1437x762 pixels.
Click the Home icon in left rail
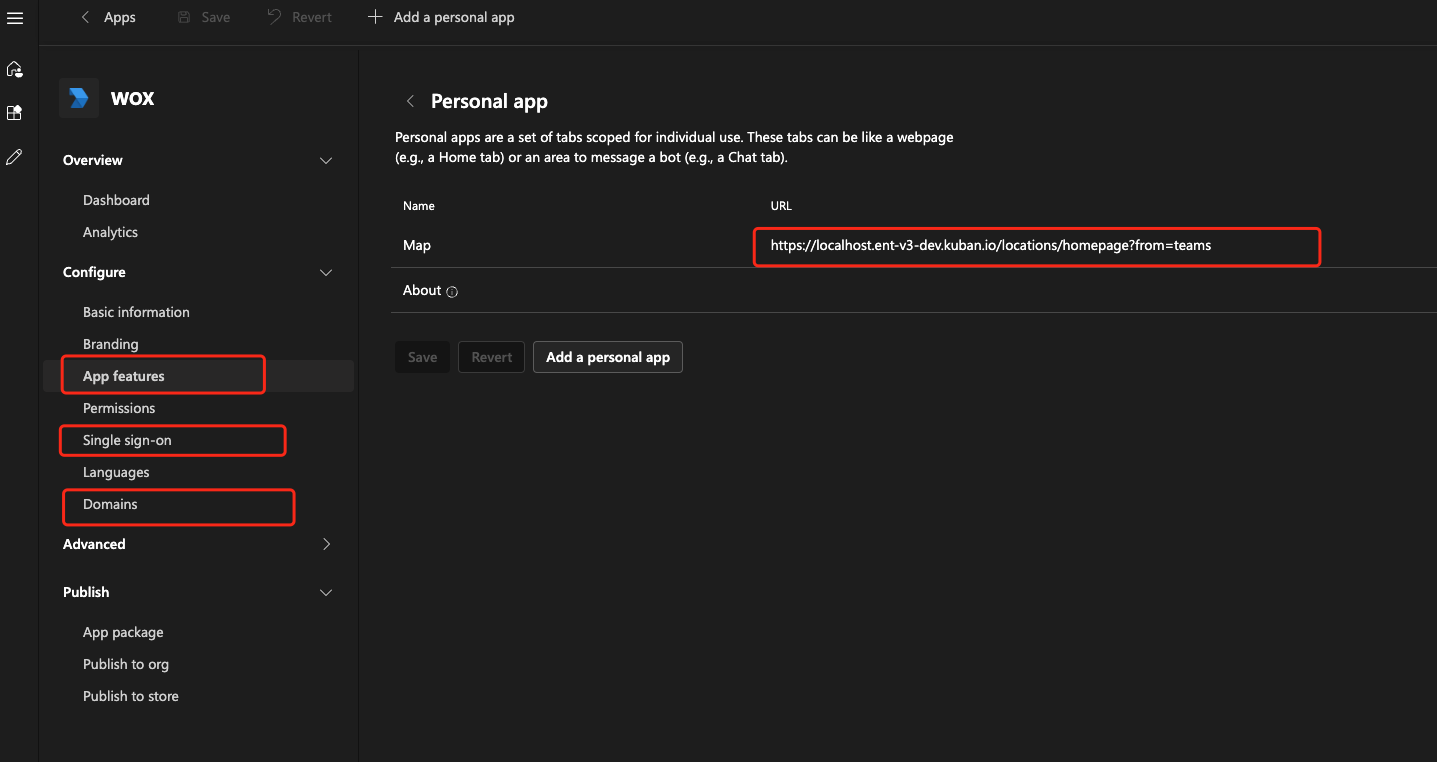click(x=14, y=69)
